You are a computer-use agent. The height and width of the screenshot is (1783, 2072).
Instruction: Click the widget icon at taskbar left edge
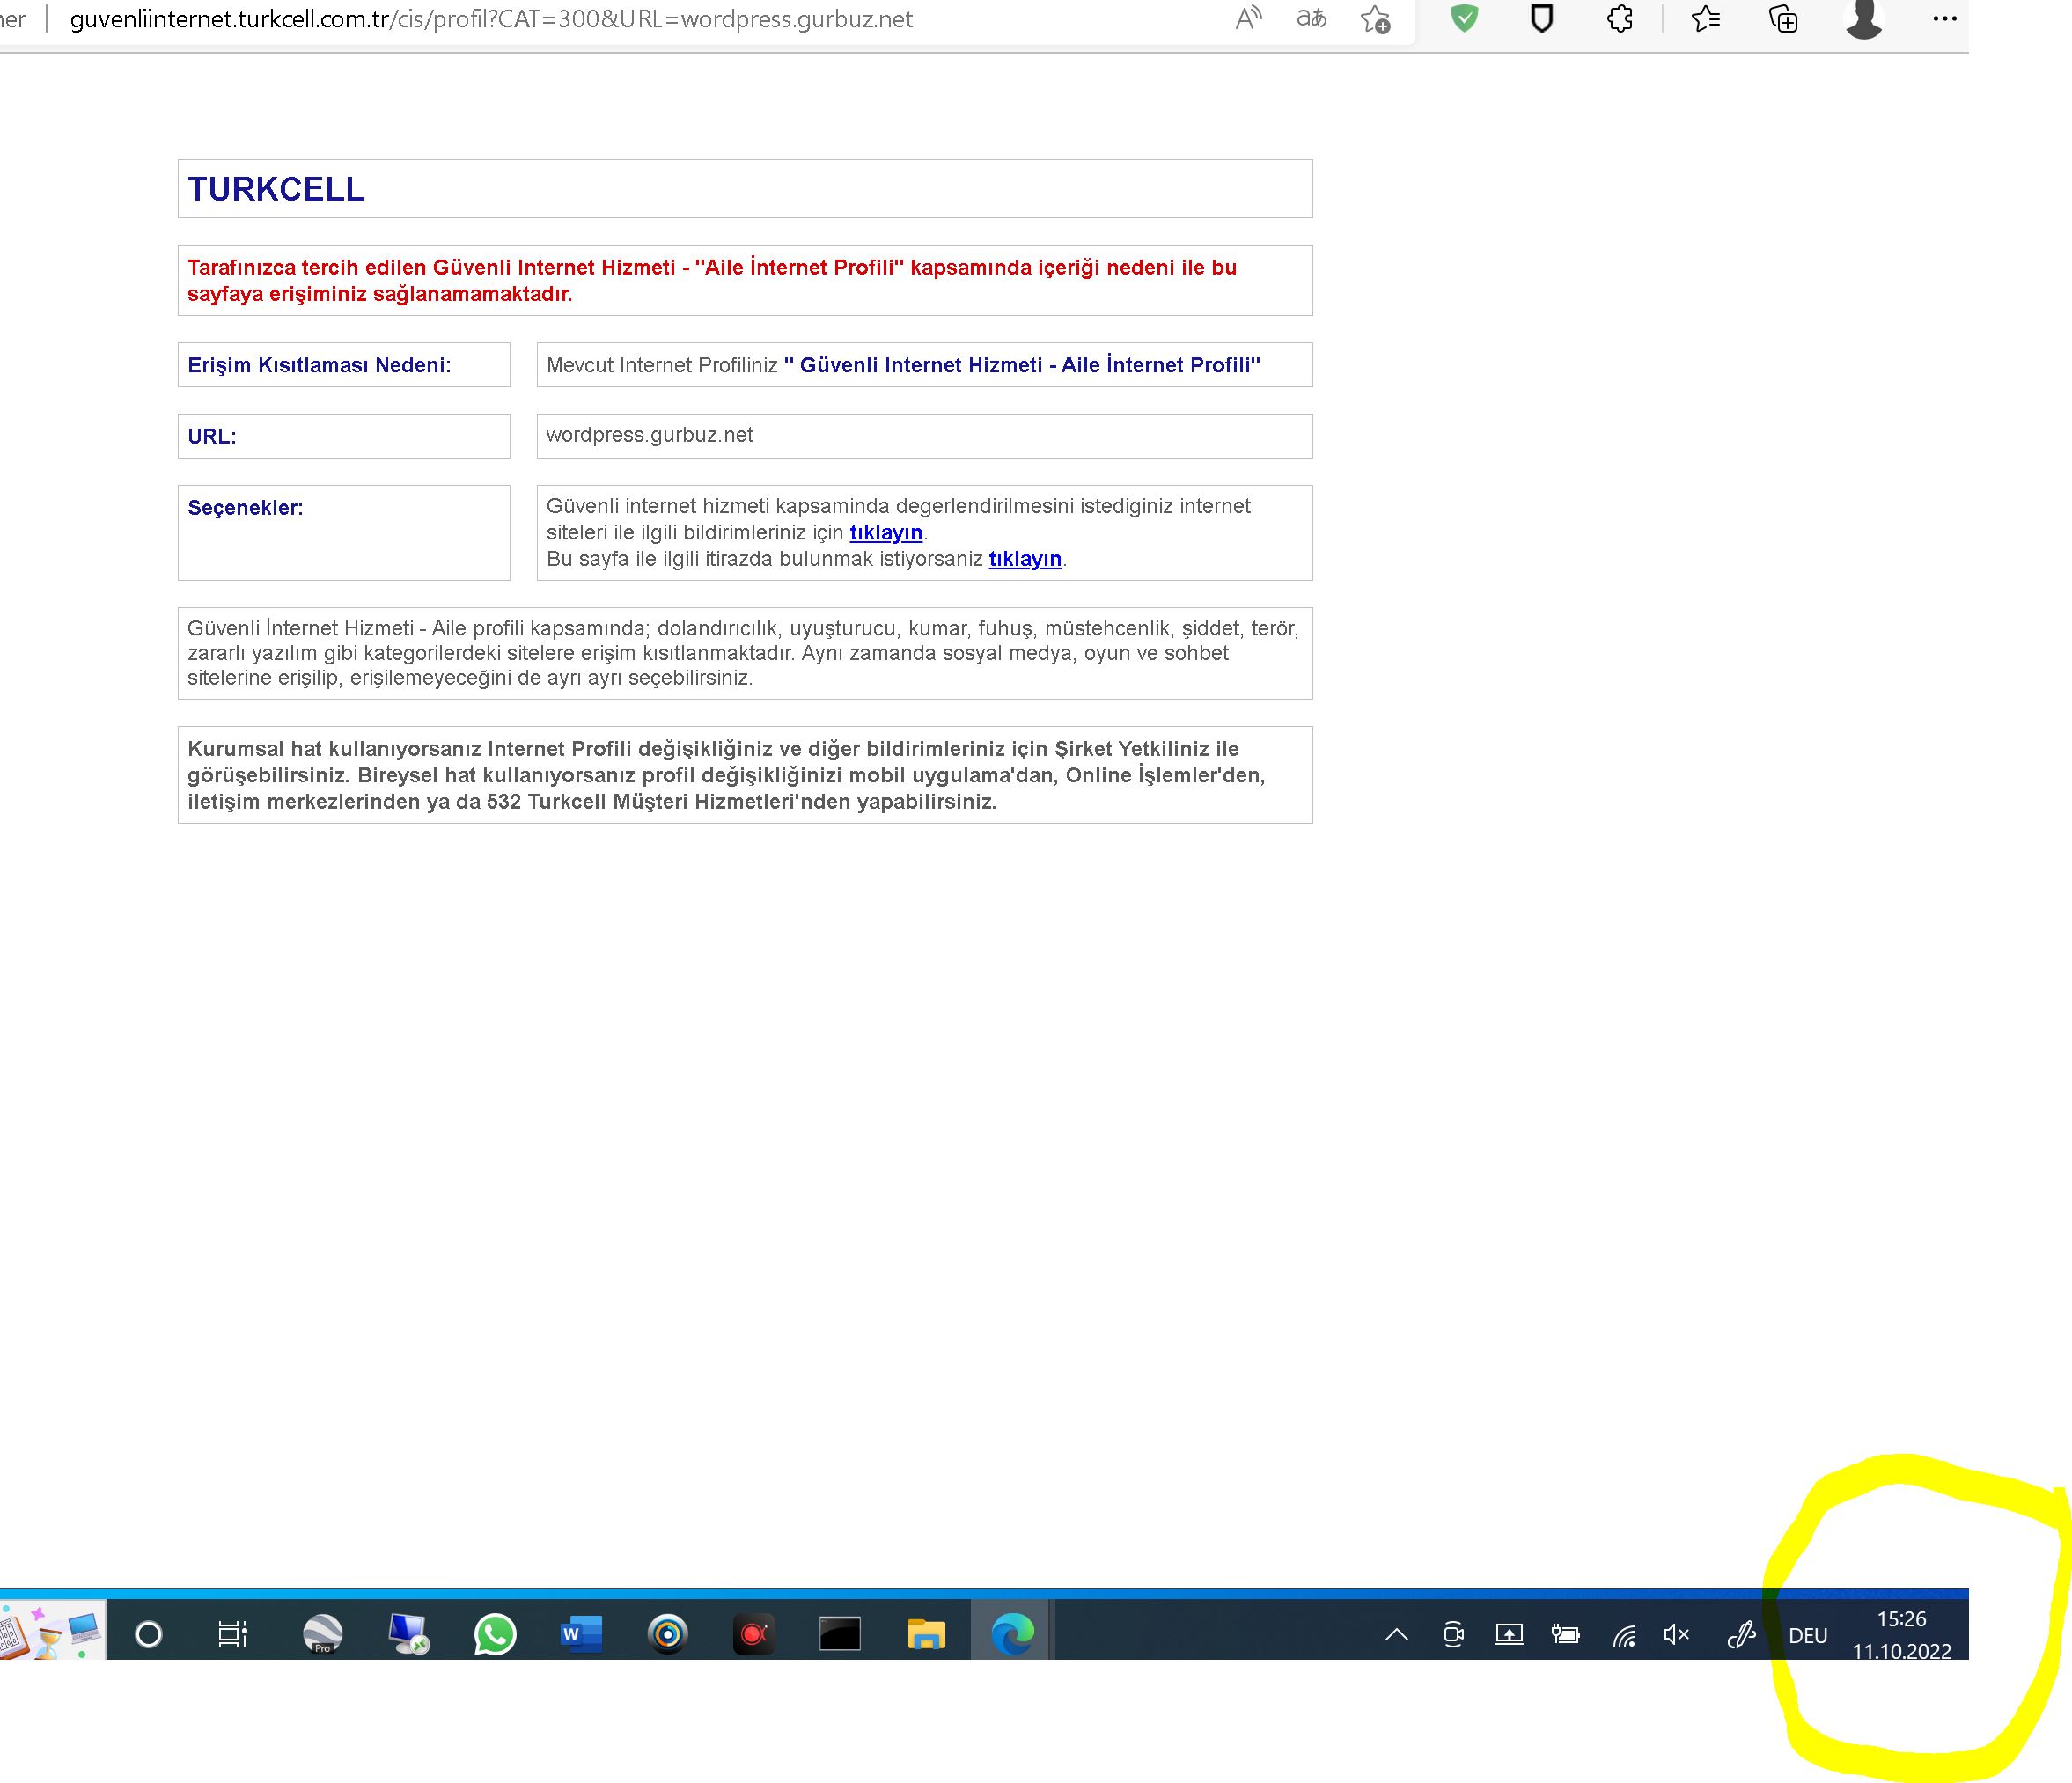tap(52, 1630)
